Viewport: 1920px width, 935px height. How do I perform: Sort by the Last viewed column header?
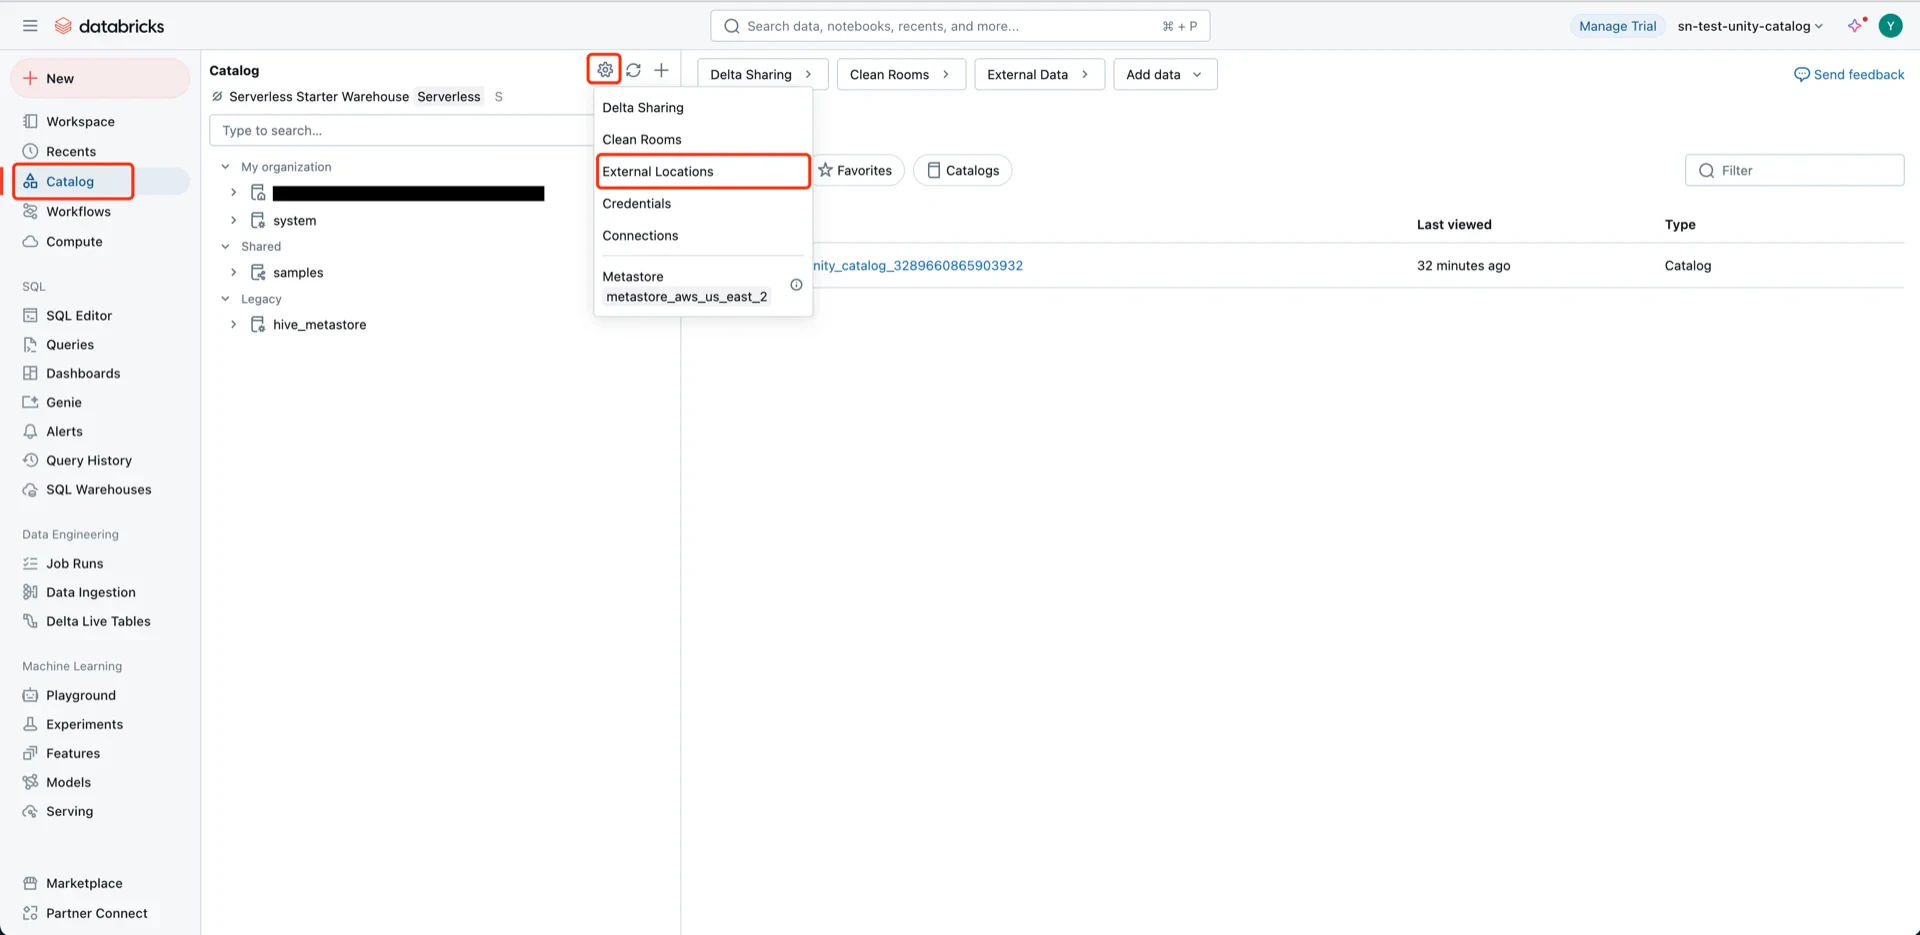pos(1454,225)
